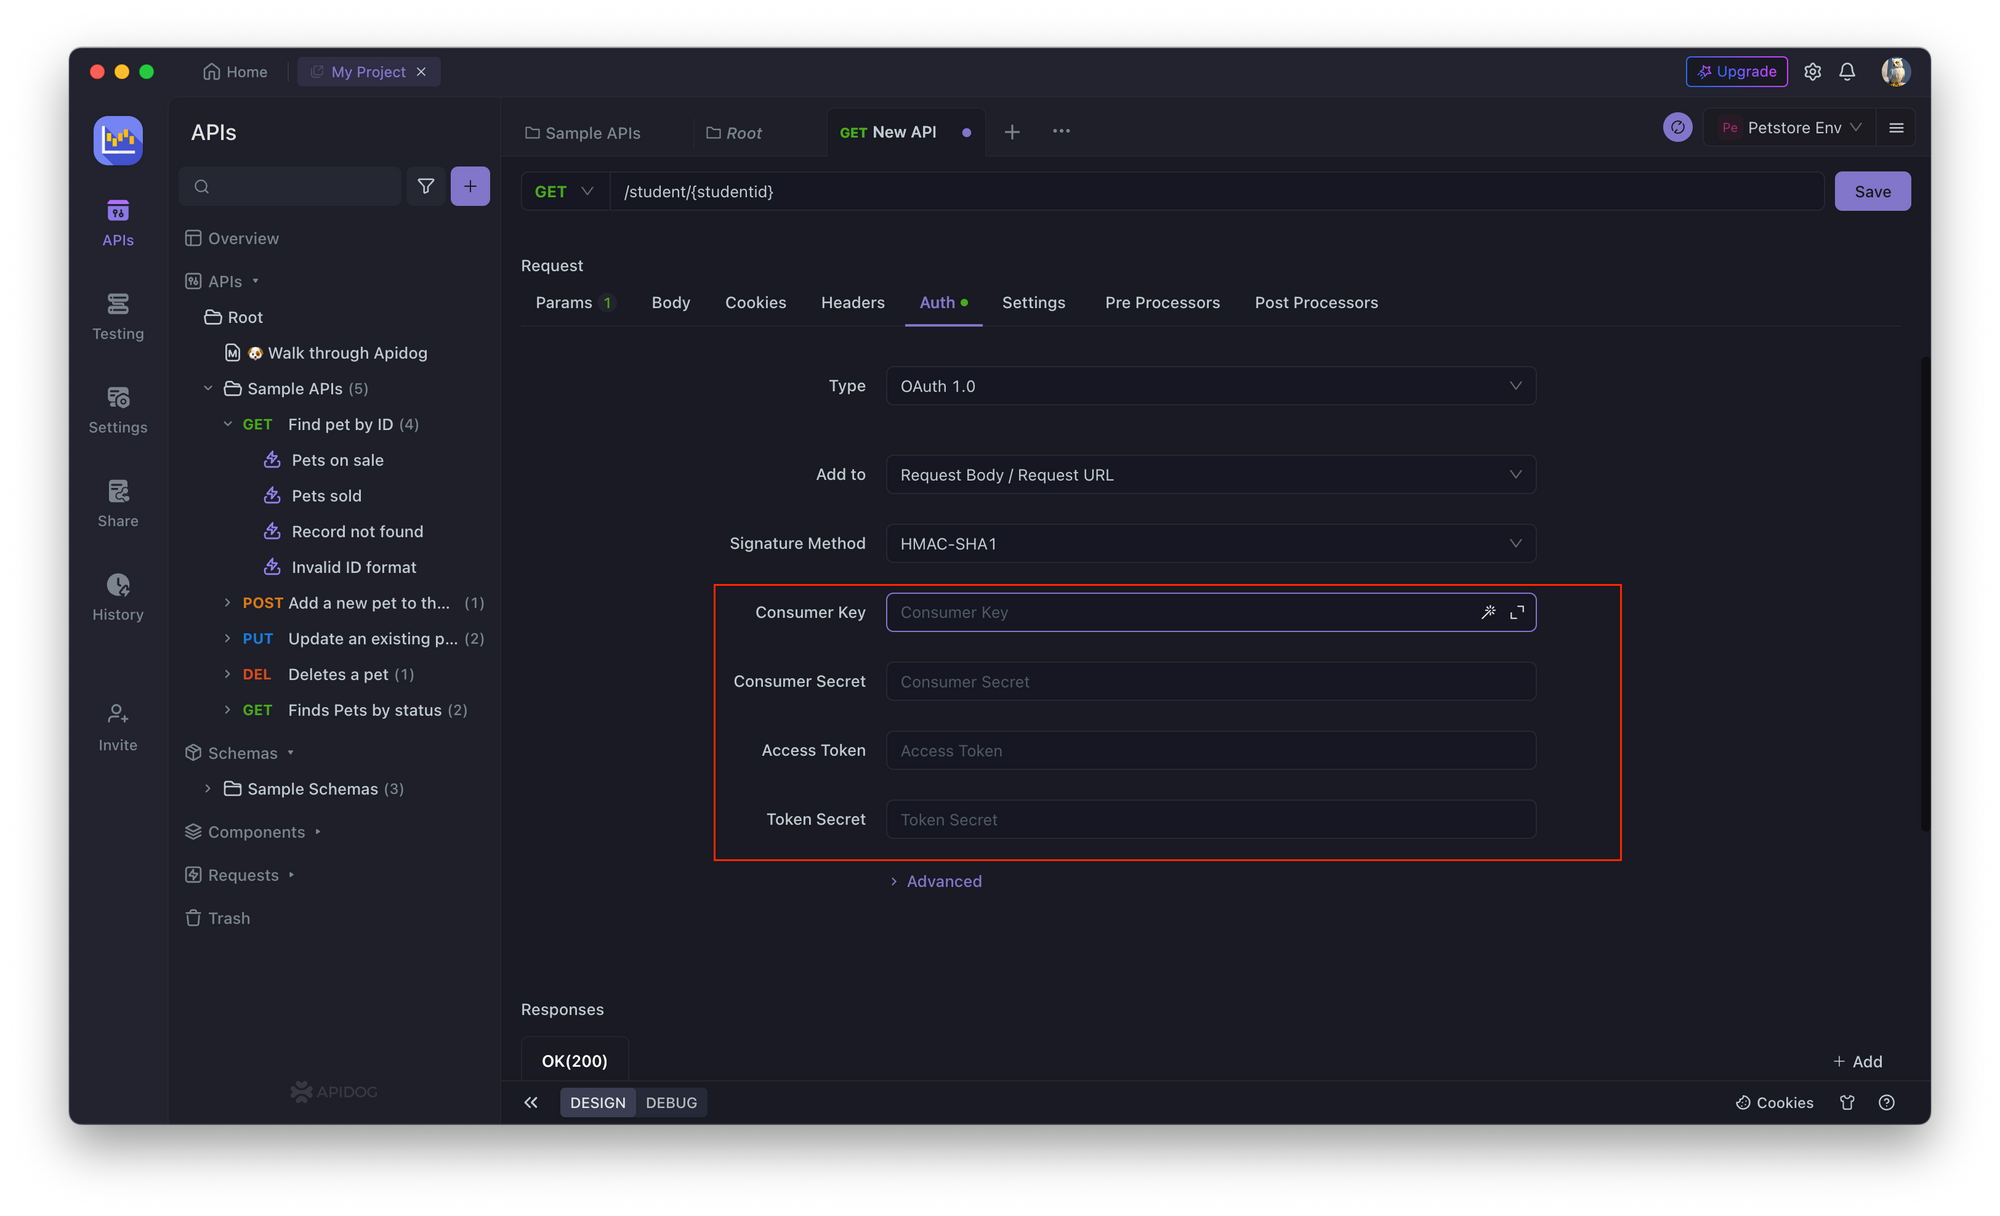Click the magic wand in Consumer Key

1488,612
